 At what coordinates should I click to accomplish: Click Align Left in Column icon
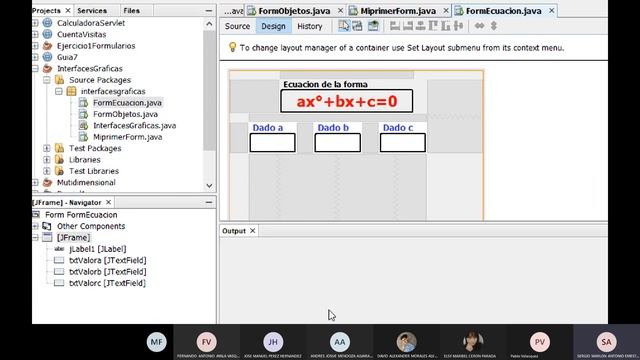[x=395, y=26]
